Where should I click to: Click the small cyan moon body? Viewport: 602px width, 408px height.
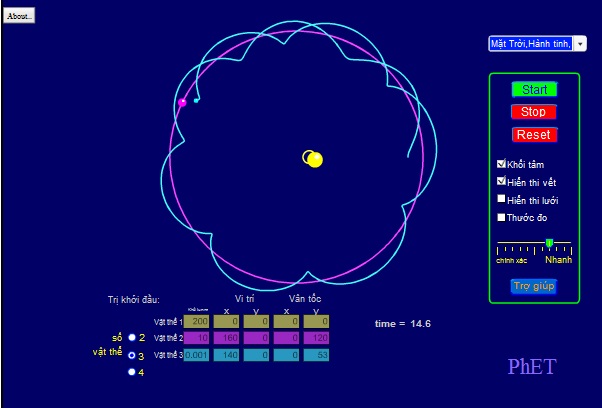[x=196, y=101]
